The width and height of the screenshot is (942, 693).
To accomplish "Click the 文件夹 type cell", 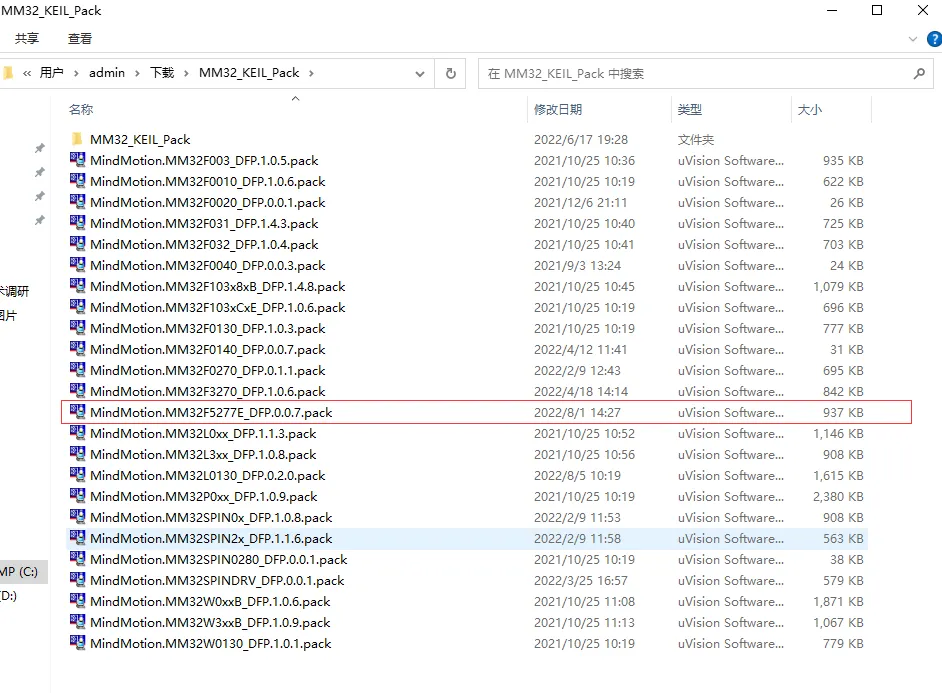I will coord(696,139).
